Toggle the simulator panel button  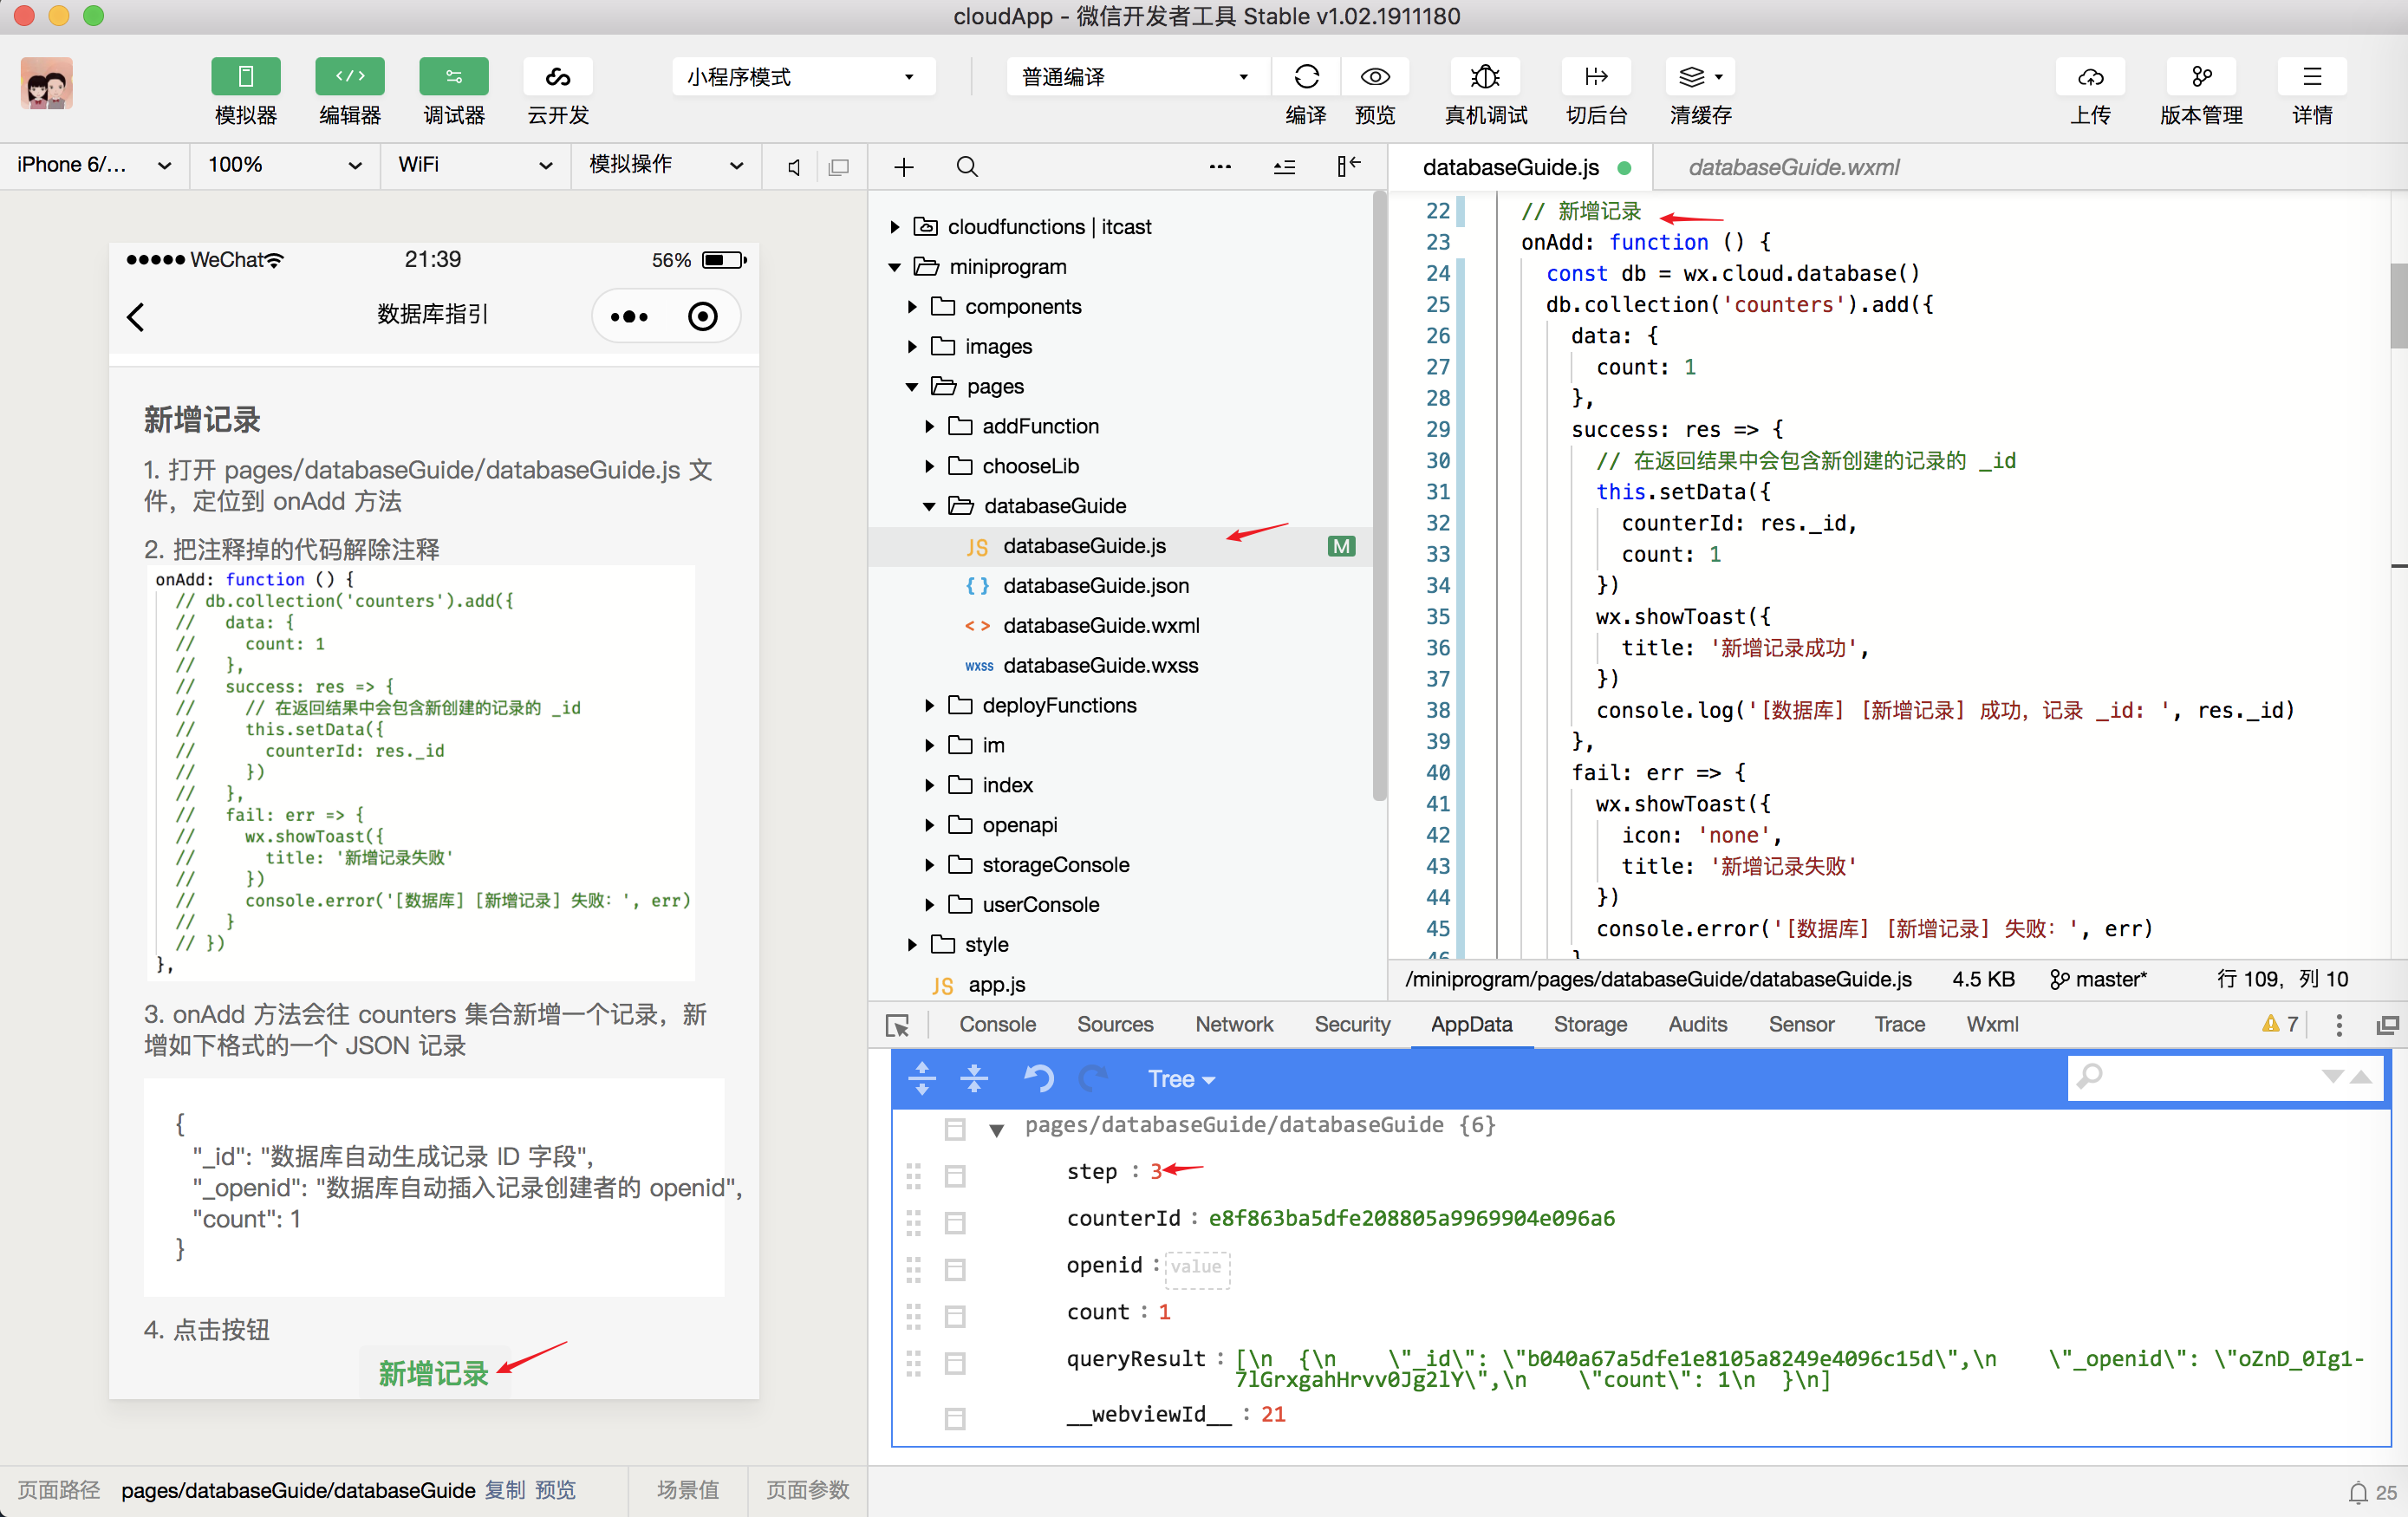[245, 77]
